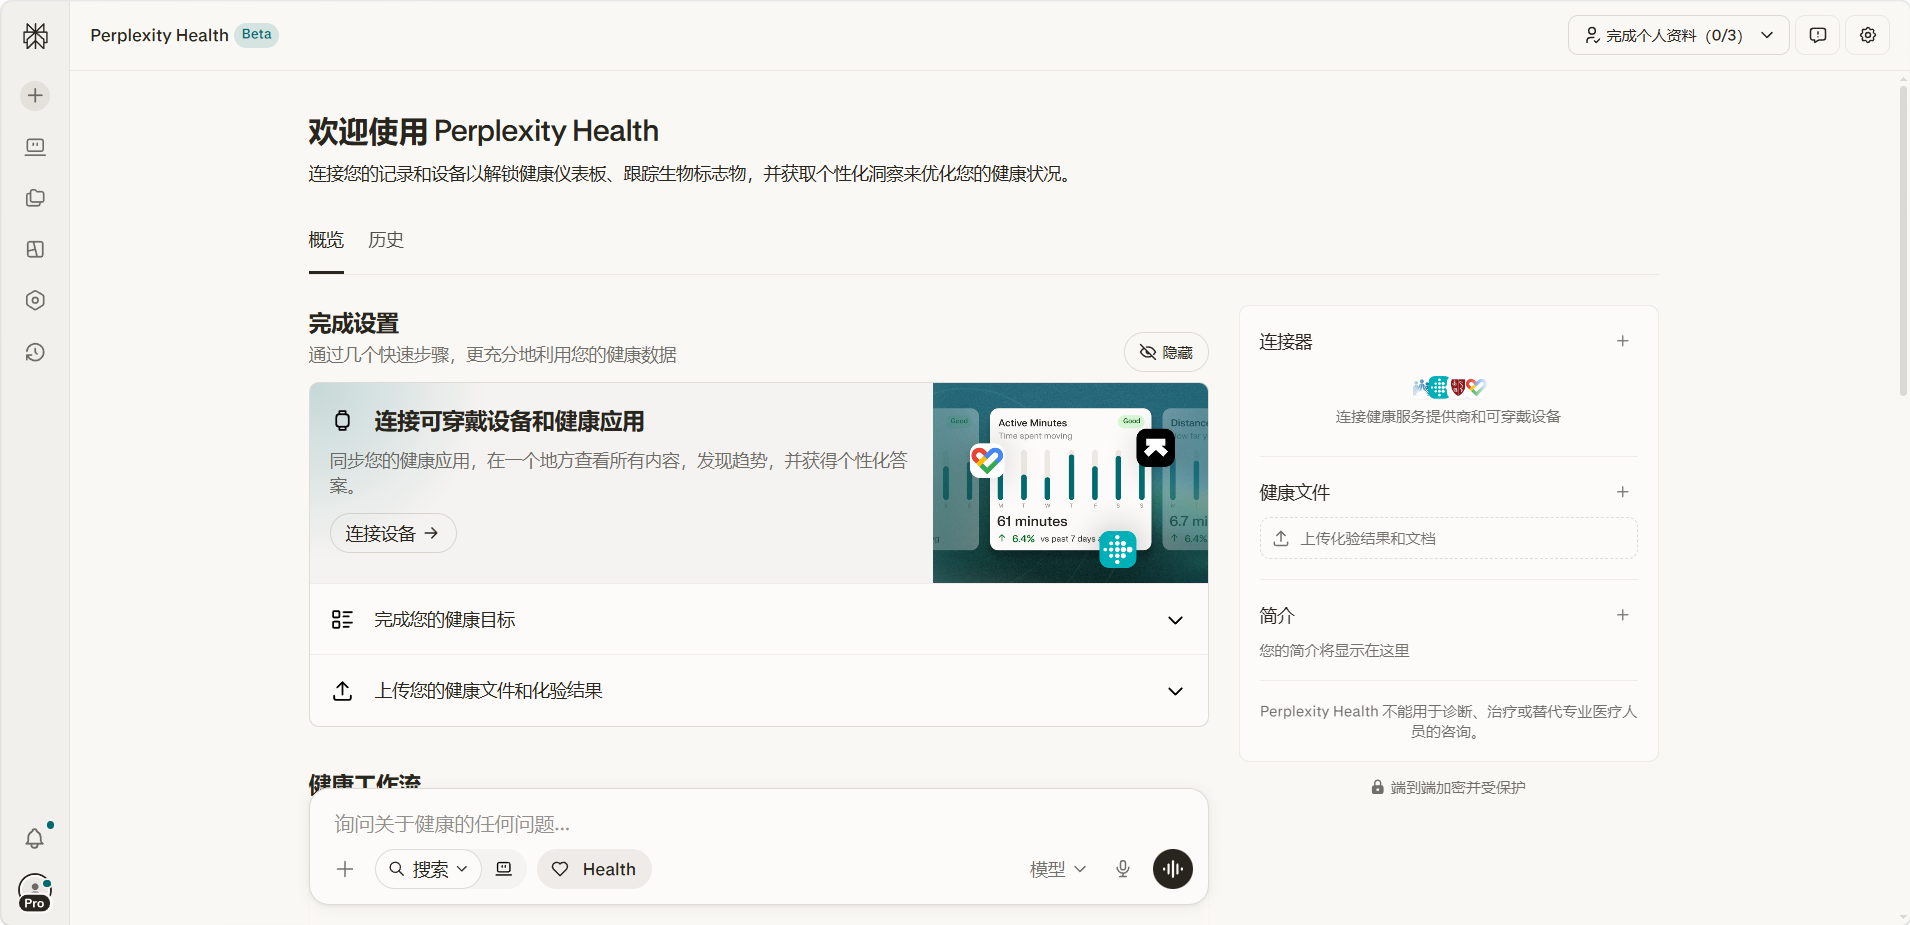Open notifications bell icon
1910x925 pixels.
pyautogui.click(x=35, y=838)
